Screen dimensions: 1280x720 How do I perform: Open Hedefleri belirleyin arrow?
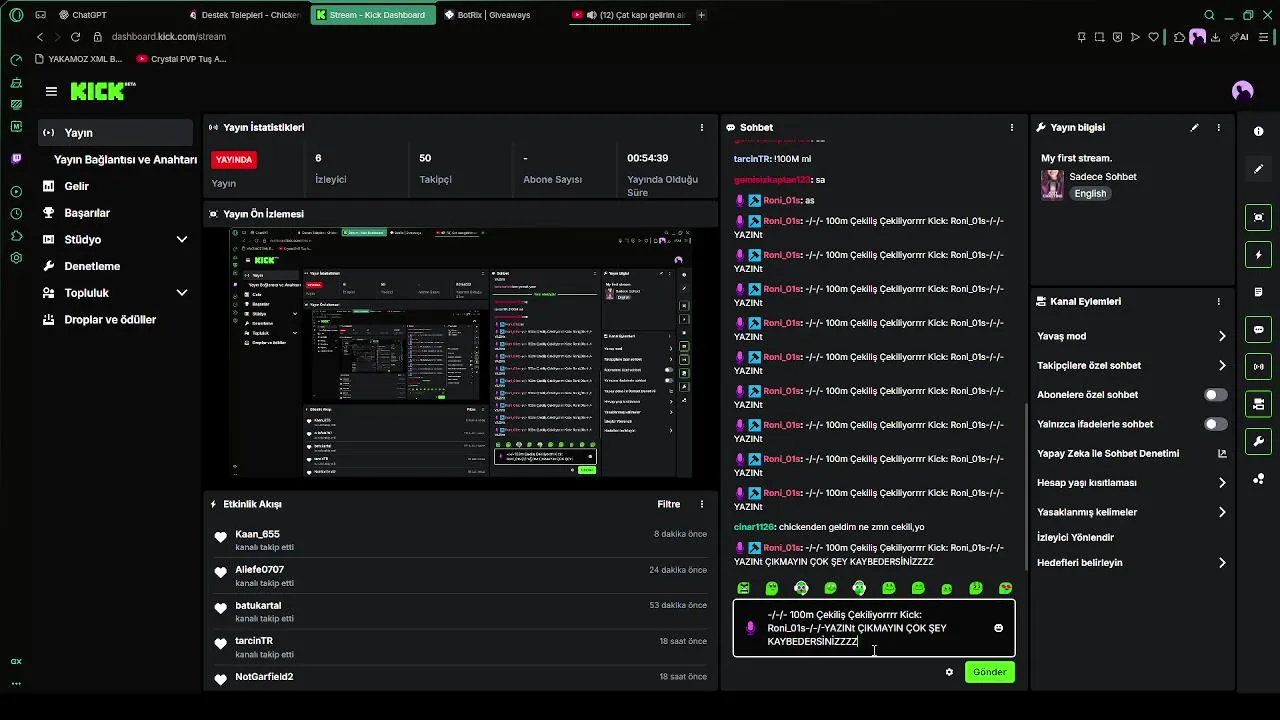[x=1222, y=563]
